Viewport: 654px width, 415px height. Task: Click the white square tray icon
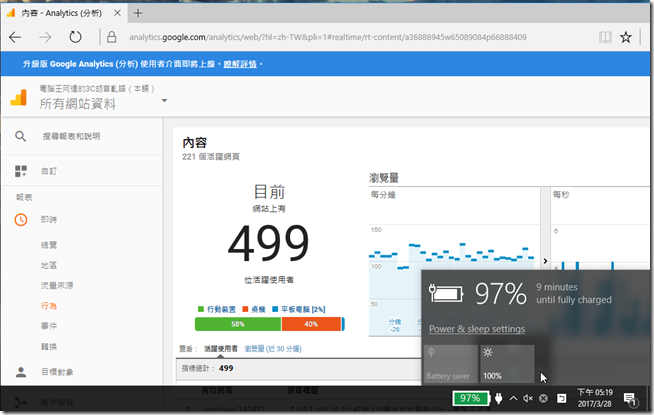[561, 398]
